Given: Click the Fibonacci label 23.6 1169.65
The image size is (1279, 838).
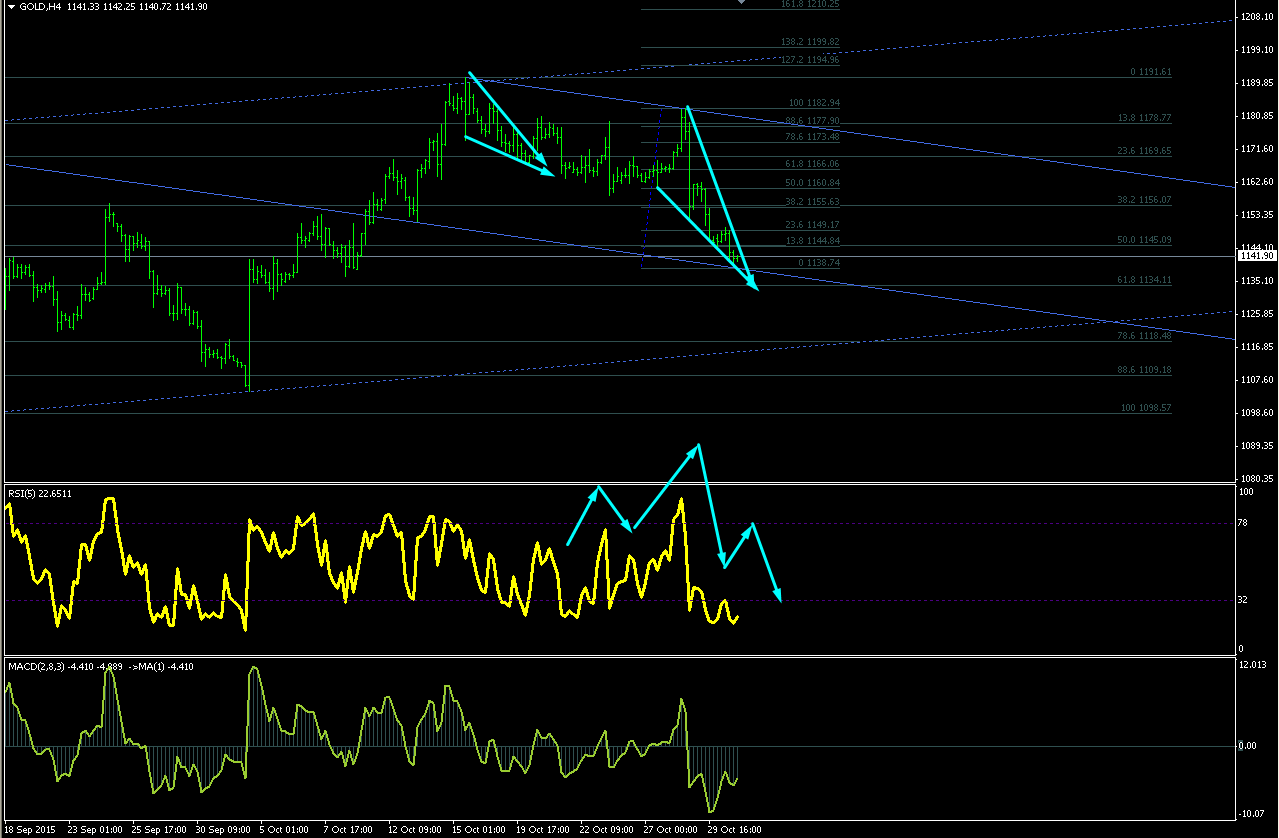Looking at the screenshot, I should [1144, 150].
